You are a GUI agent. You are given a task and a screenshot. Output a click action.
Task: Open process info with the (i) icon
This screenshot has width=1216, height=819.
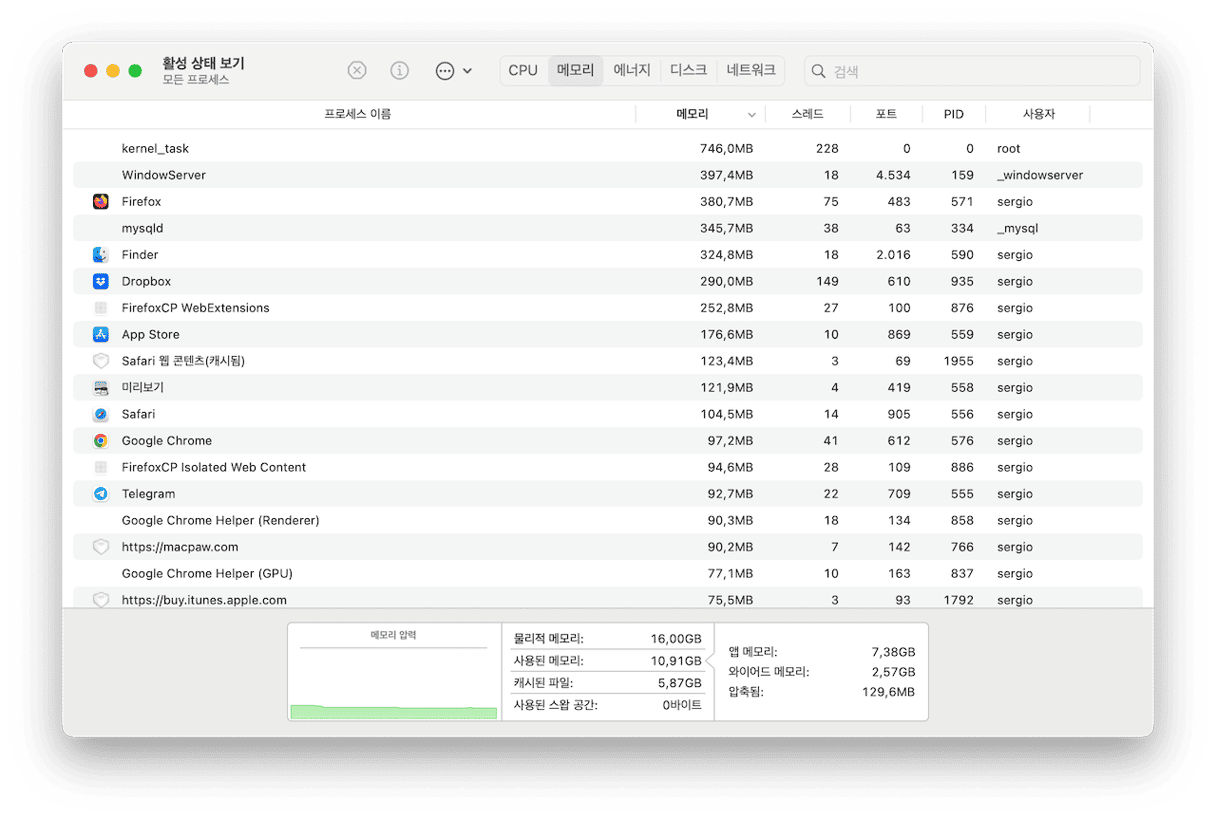click(400, 71)
